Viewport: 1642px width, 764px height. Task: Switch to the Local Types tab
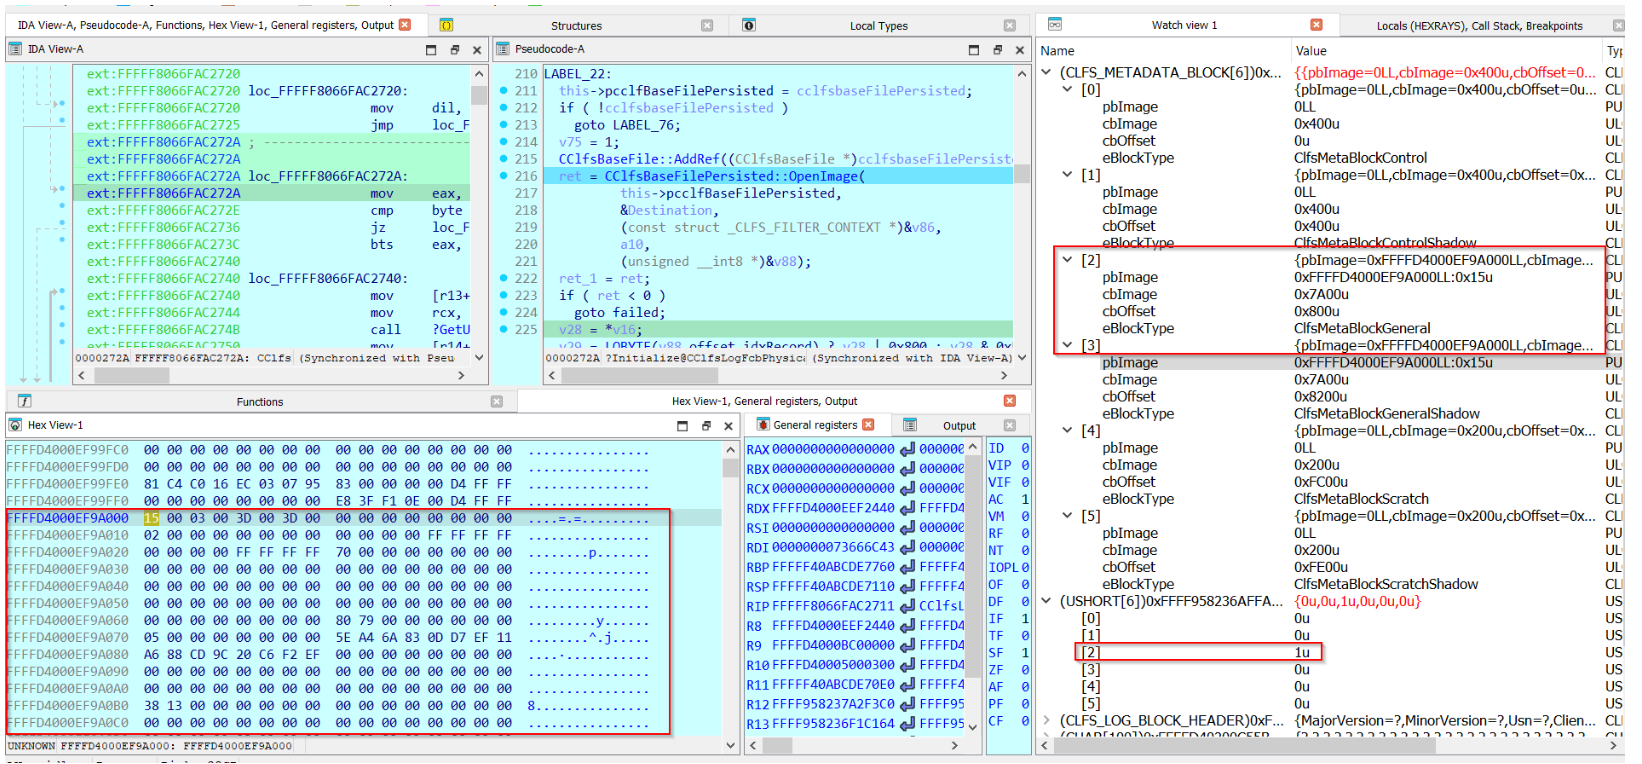(879, 26)
